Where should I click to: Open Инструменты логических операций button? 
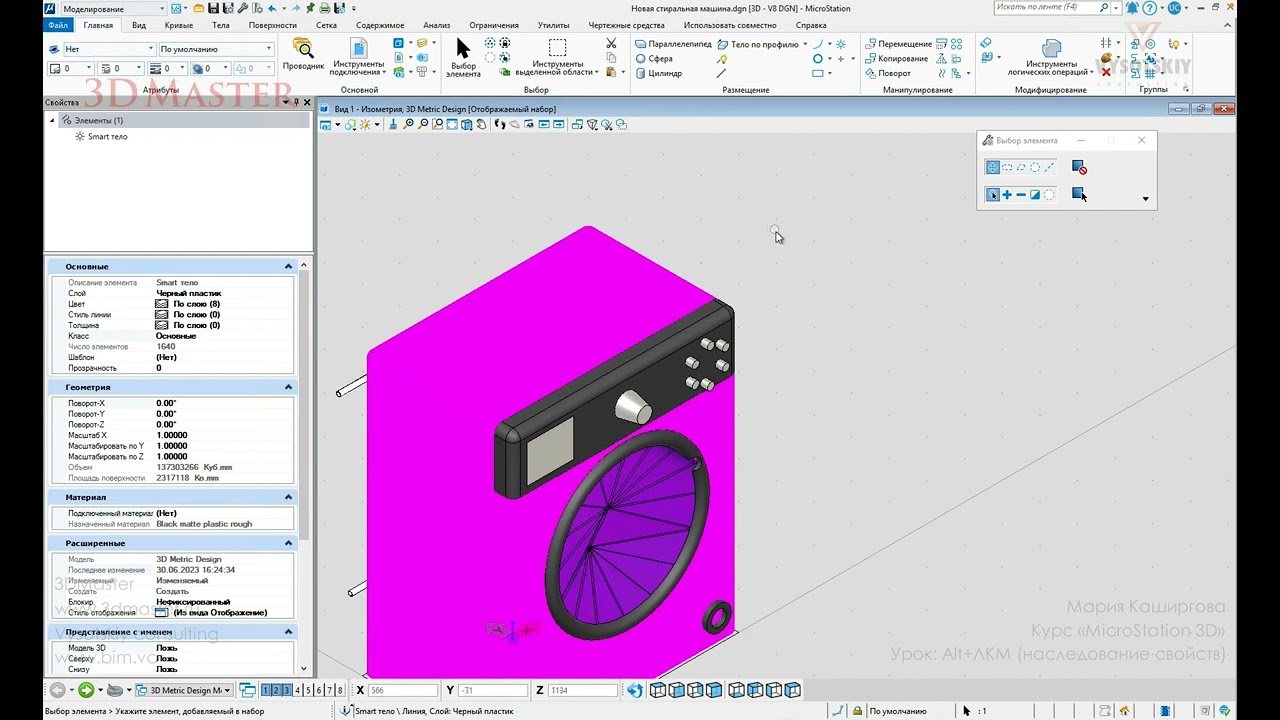(1050, 58)
